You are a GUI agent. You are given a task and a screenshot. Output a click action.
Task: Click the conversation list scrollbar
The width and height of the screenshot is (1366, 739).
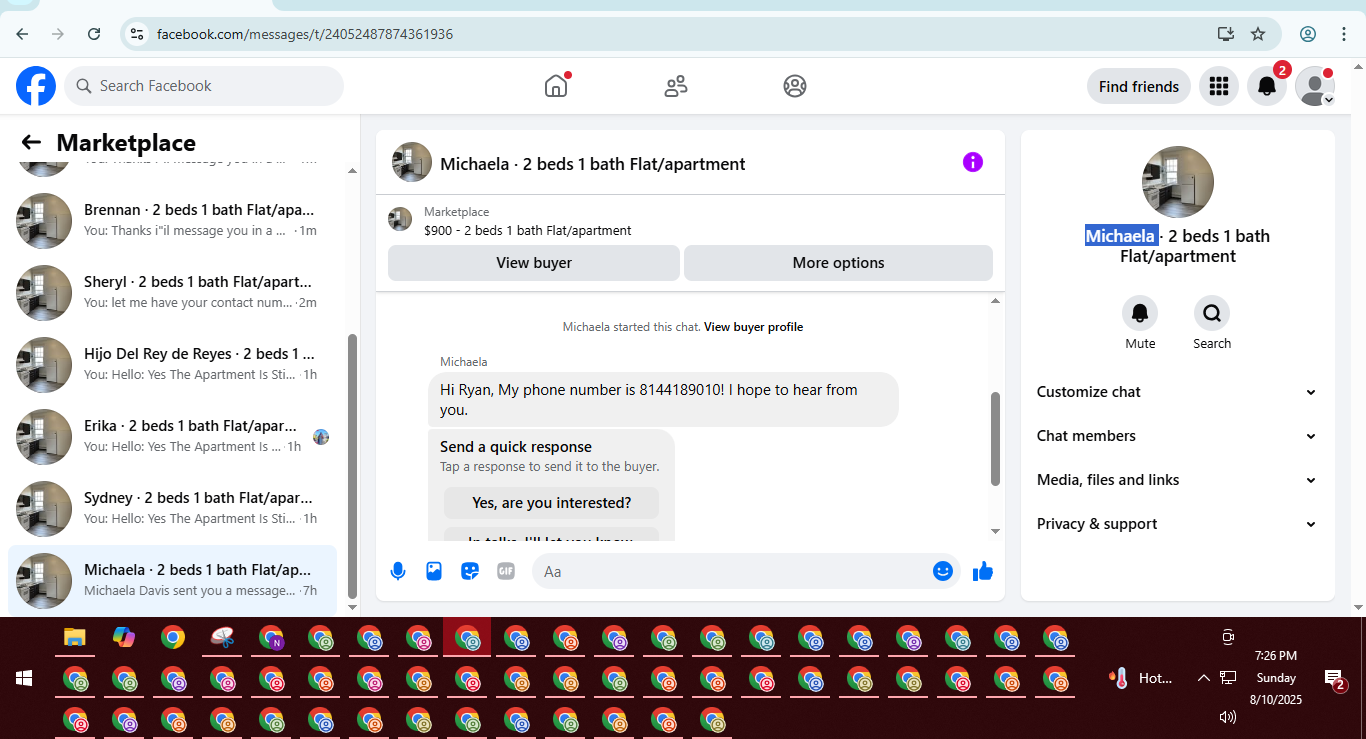click(352, 465)
